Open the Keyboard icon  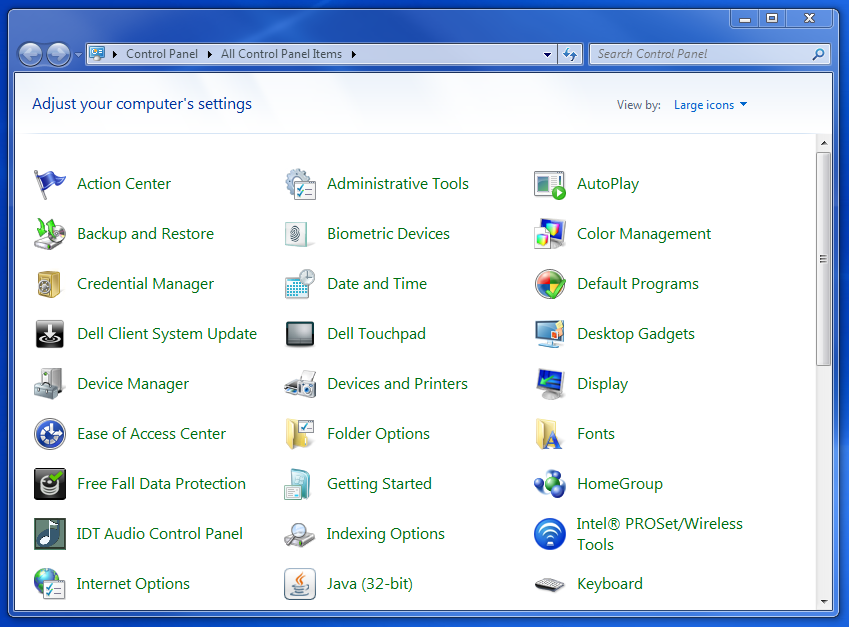click(x=550, y=584)
